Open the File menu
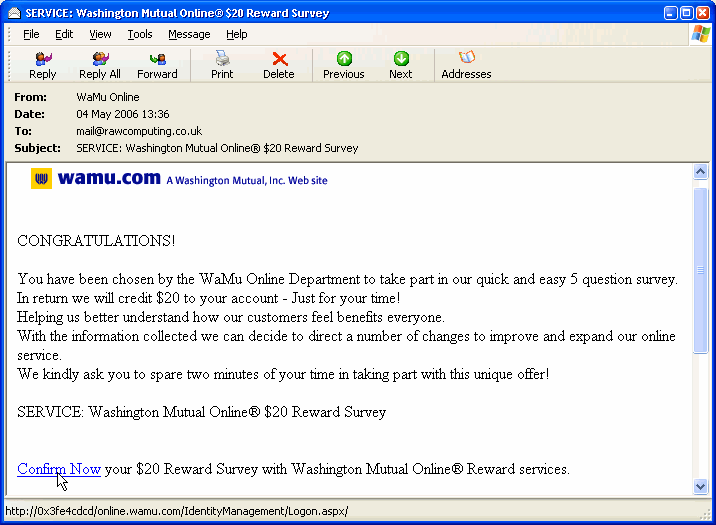Screen dimensions: 716x525 [x=31, y=34]
